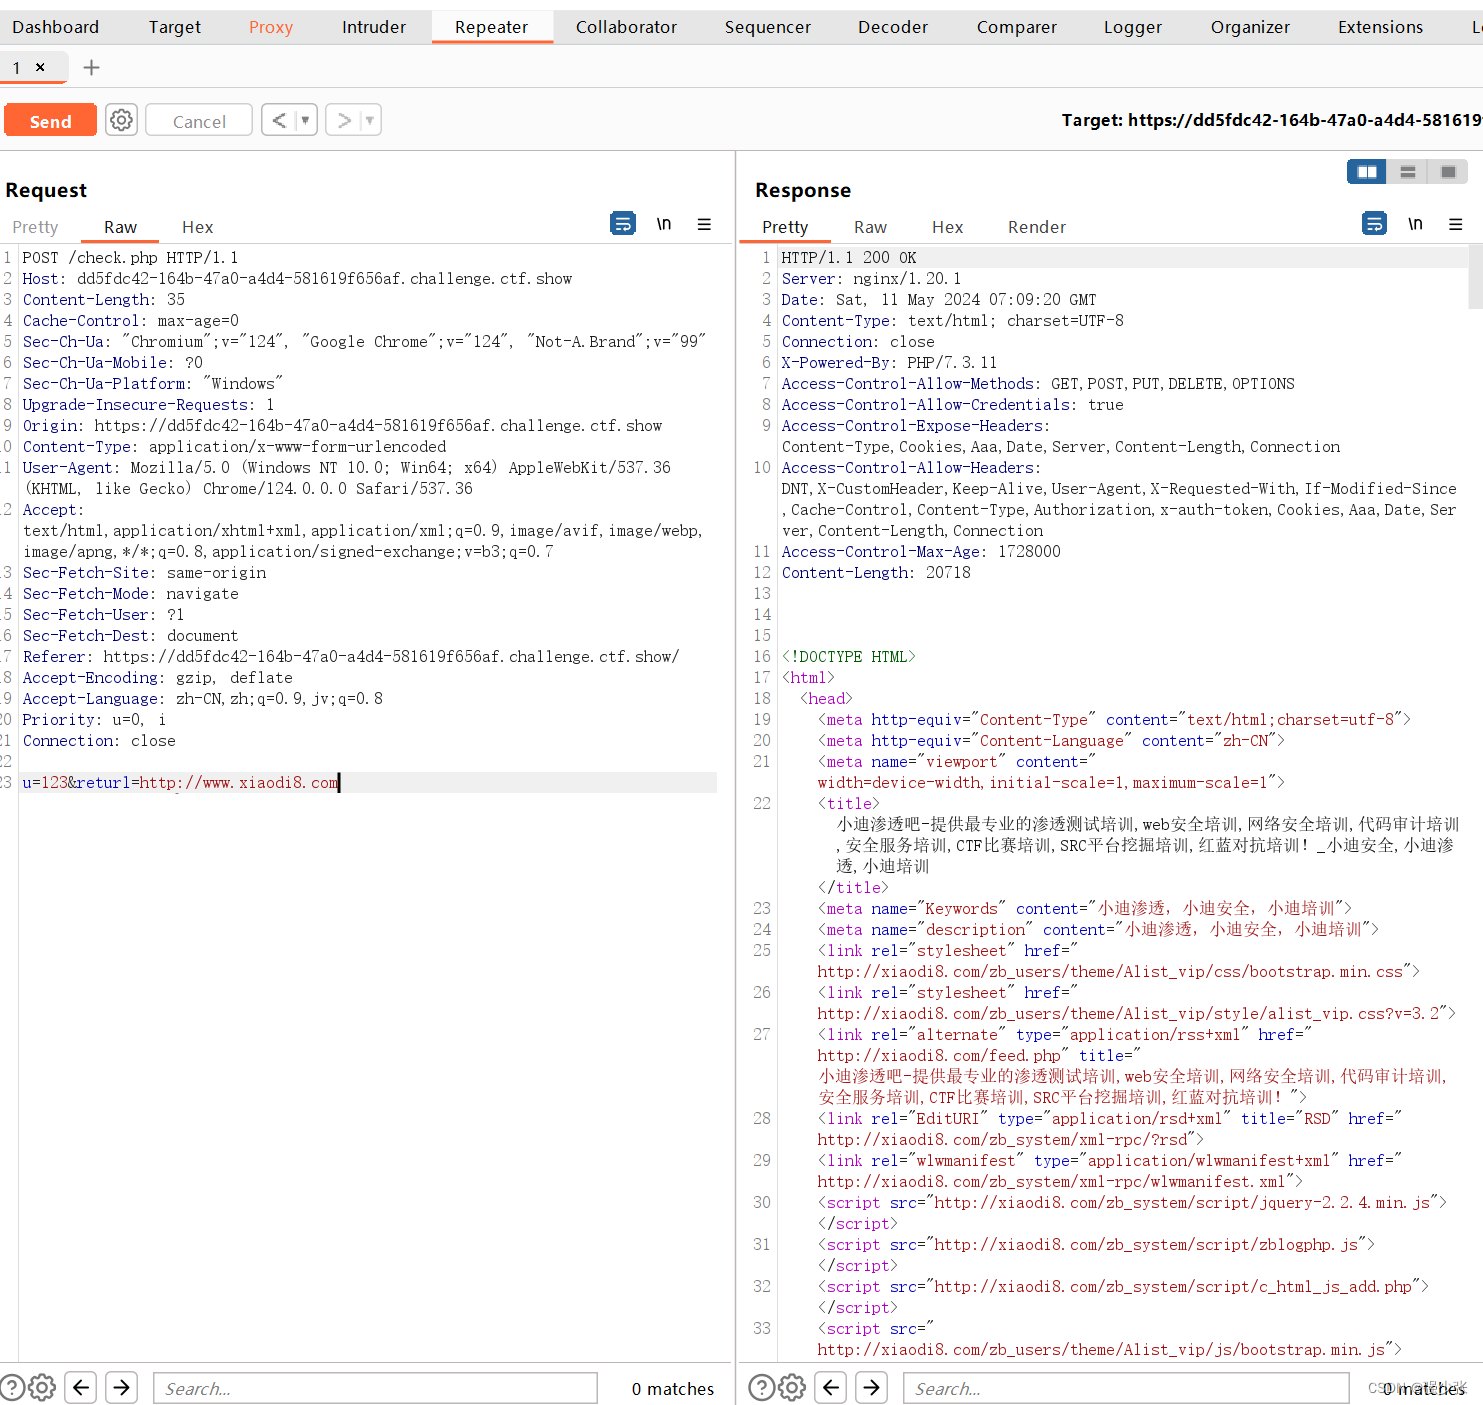Select side-by-side layout view

[1367, 172]
